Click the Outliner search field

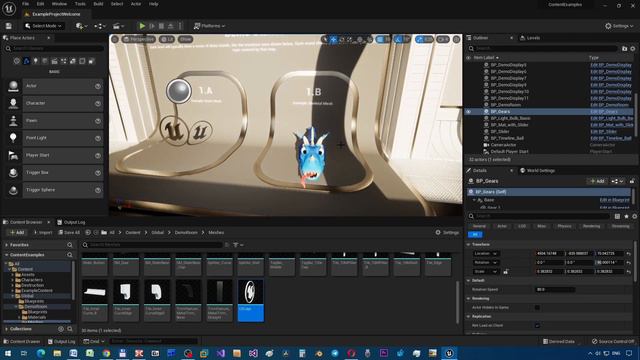coord(543,49)
